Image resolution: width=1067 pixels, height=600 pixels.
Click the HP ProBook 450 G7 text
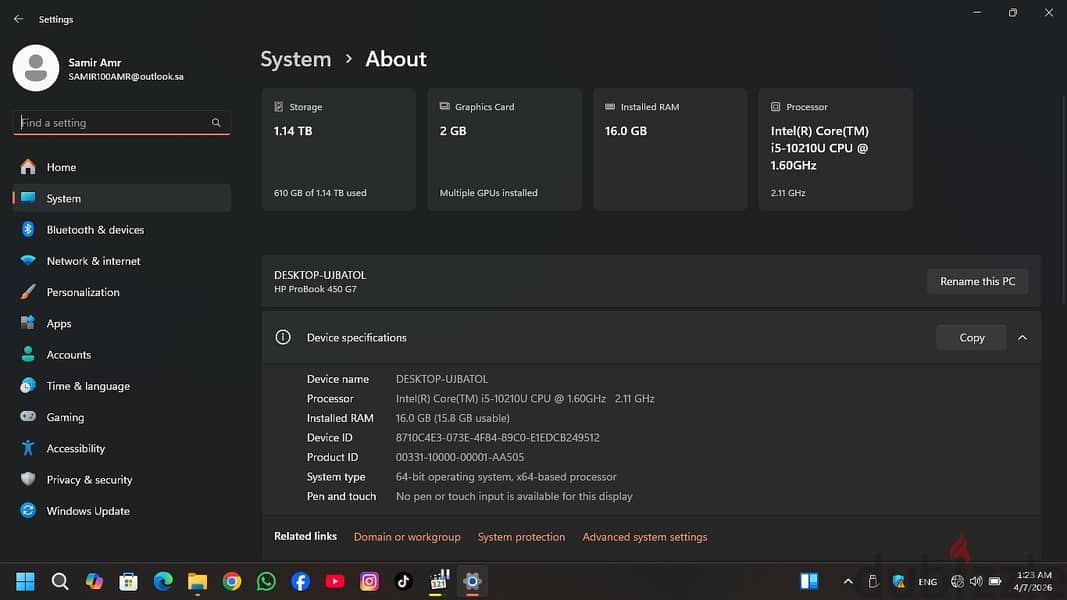click(x=315, y=289)
